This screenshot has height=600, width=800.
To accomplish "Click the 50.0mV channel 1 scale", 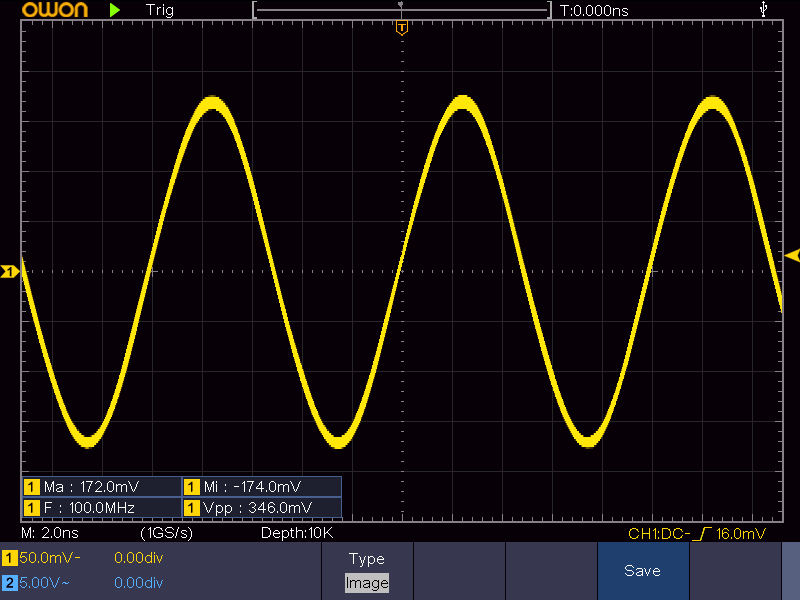I will (x=50, y=558).
